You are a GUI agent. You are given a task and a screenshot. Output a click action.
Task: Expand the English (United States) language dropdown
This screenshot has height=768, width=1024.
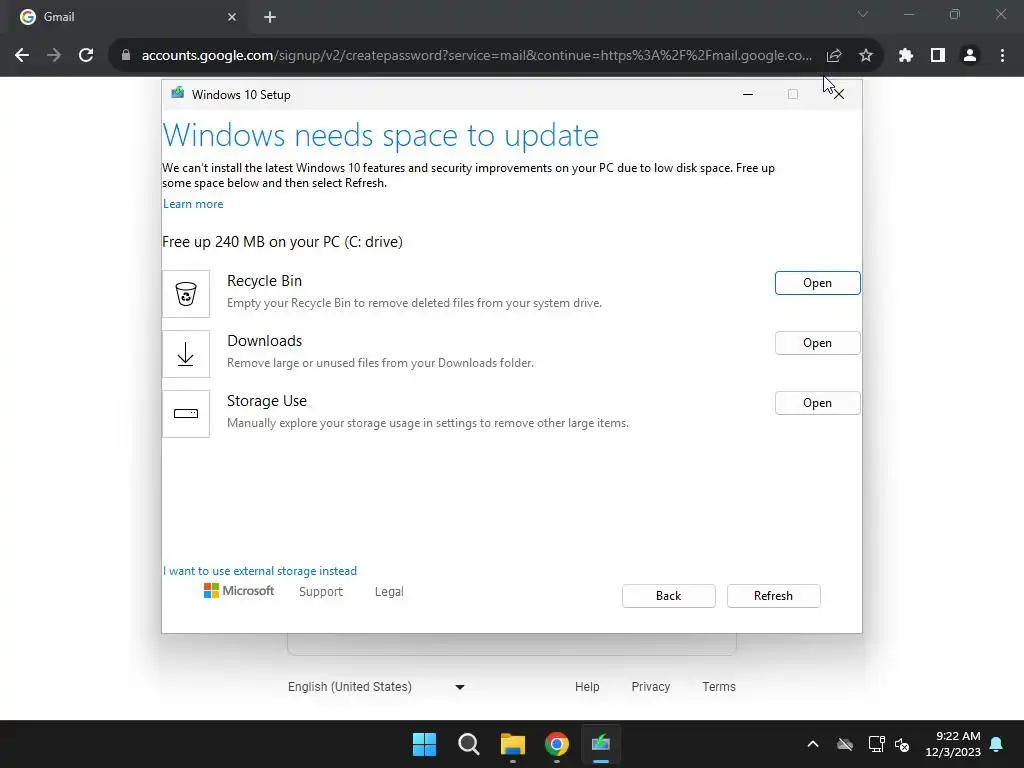pyautogui.click(x=376, y=687)
